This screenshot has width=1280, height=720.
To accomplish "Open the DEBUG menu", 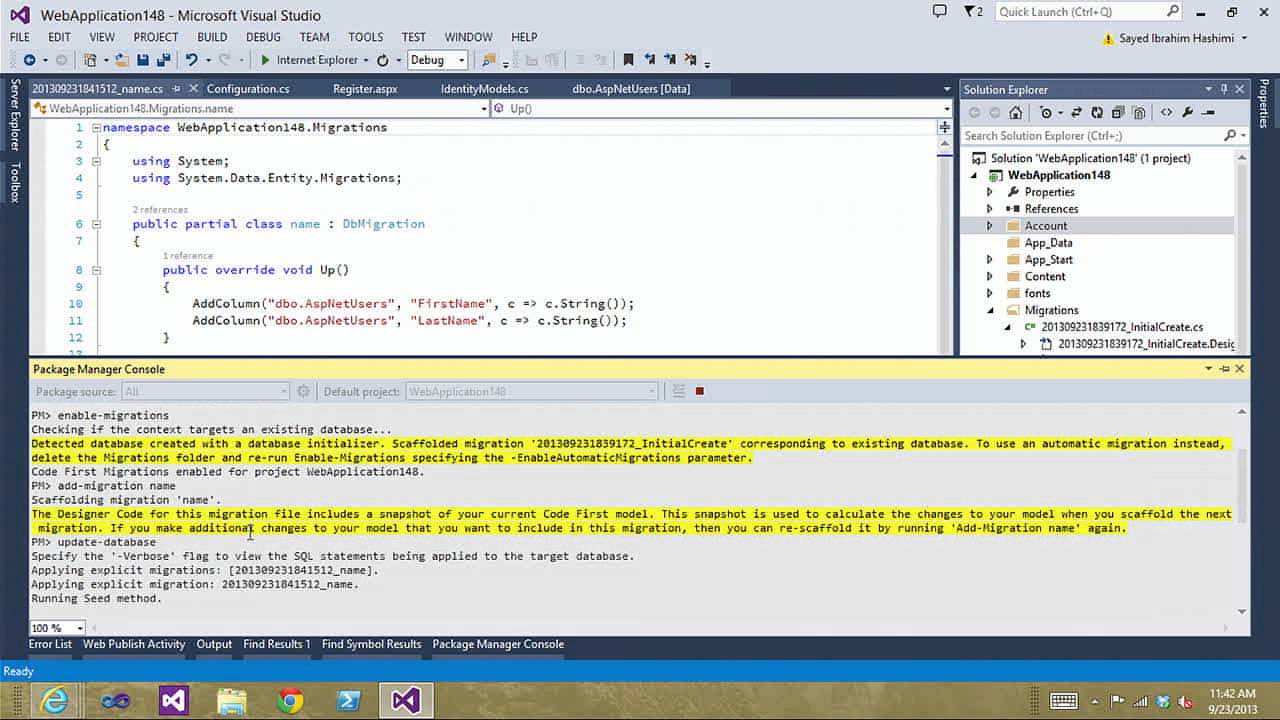I will (263, 37).
